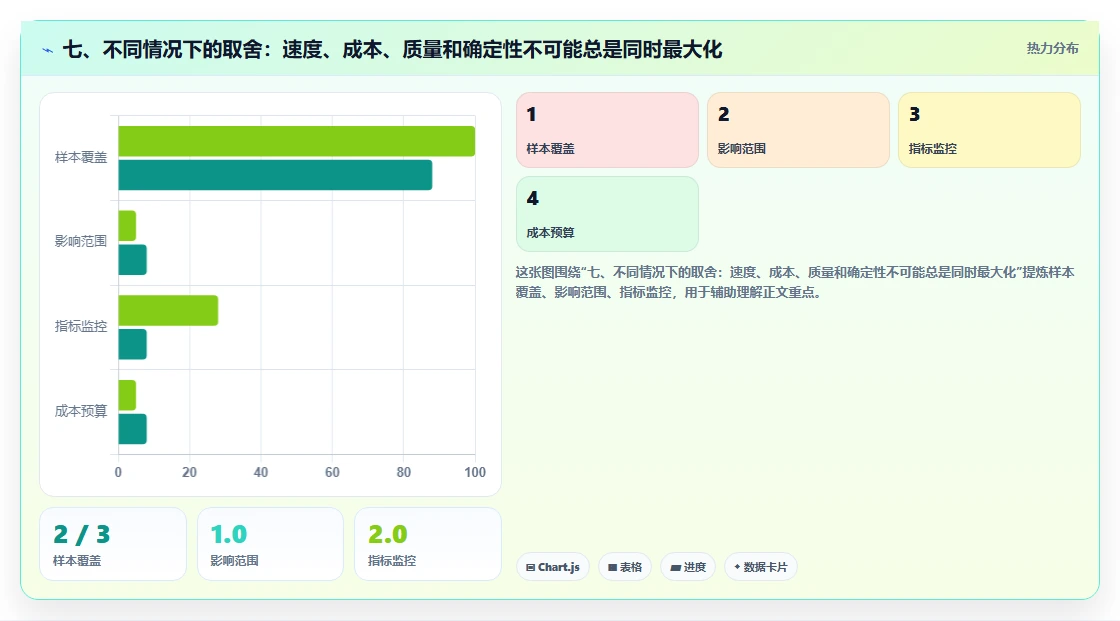Image resolution: width=1120 pixels, height=621 pixels.
Task: Click the 进度 tag chip
Action: click(688, 567)
